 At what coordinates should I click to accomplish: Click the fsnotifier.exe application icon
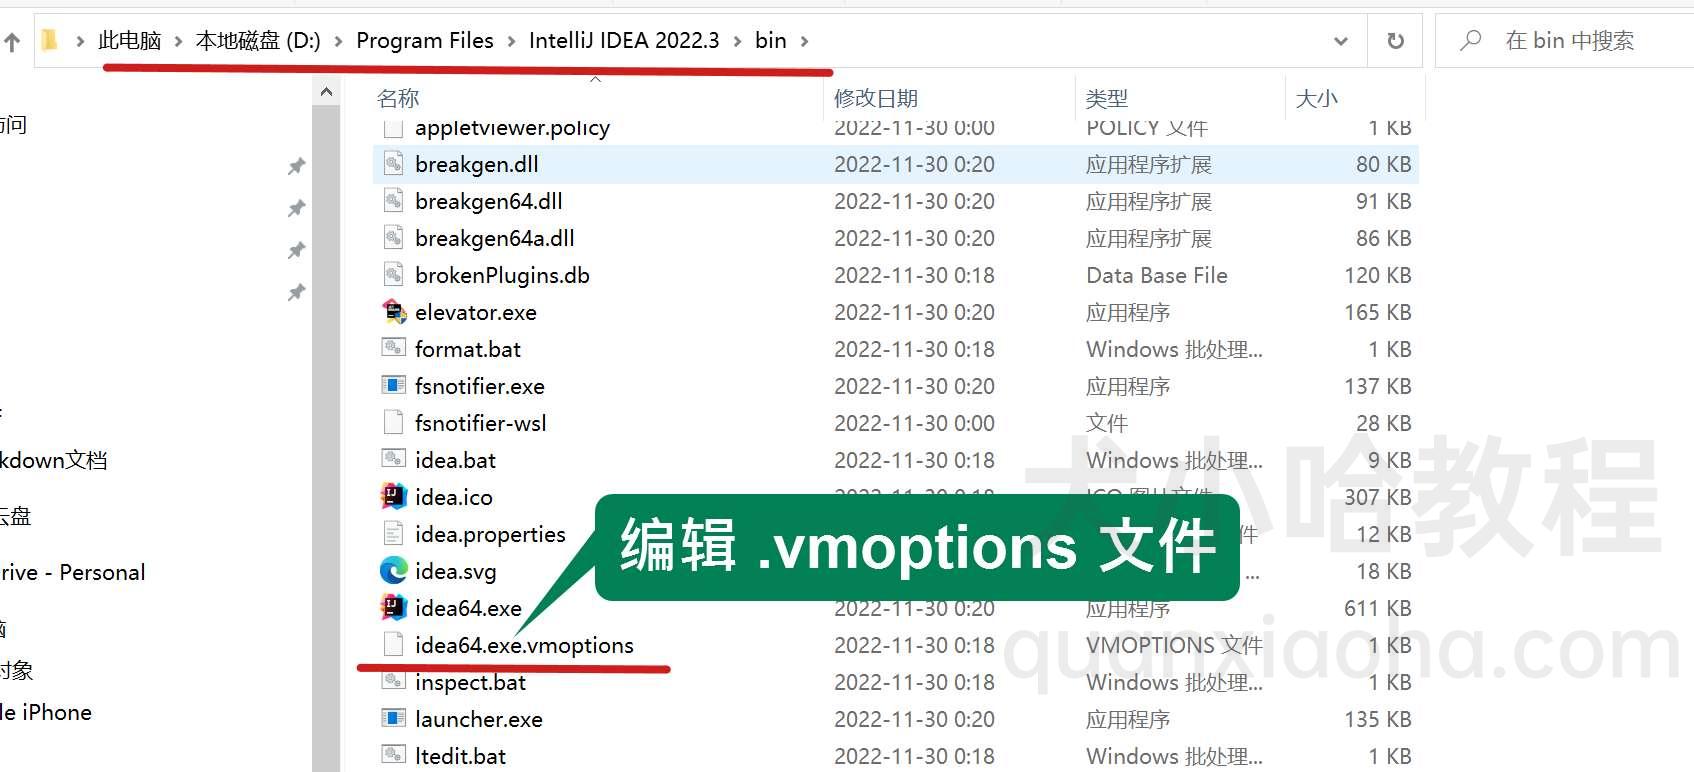394,386
